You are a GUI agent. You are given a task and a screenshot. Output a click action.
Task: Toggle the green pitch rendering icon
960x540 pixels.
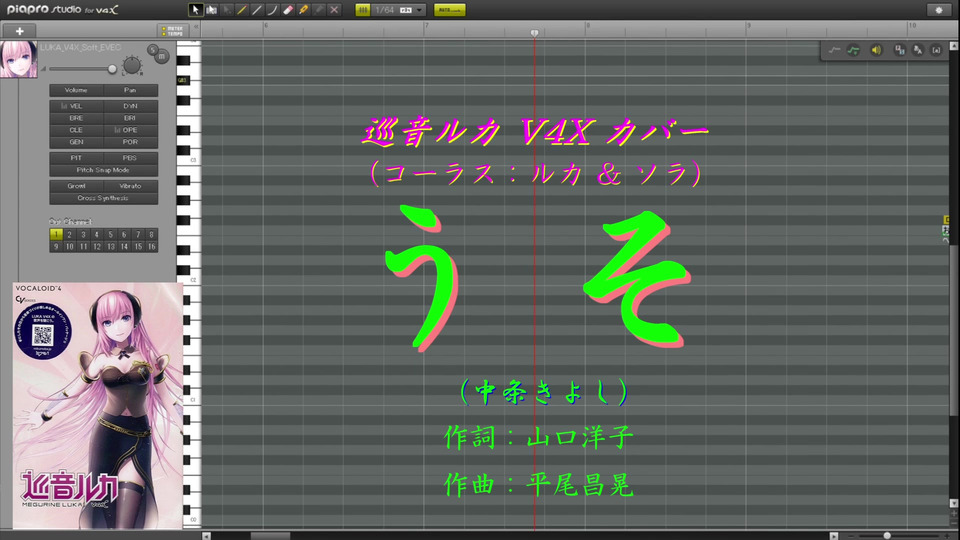pos(853,50)
